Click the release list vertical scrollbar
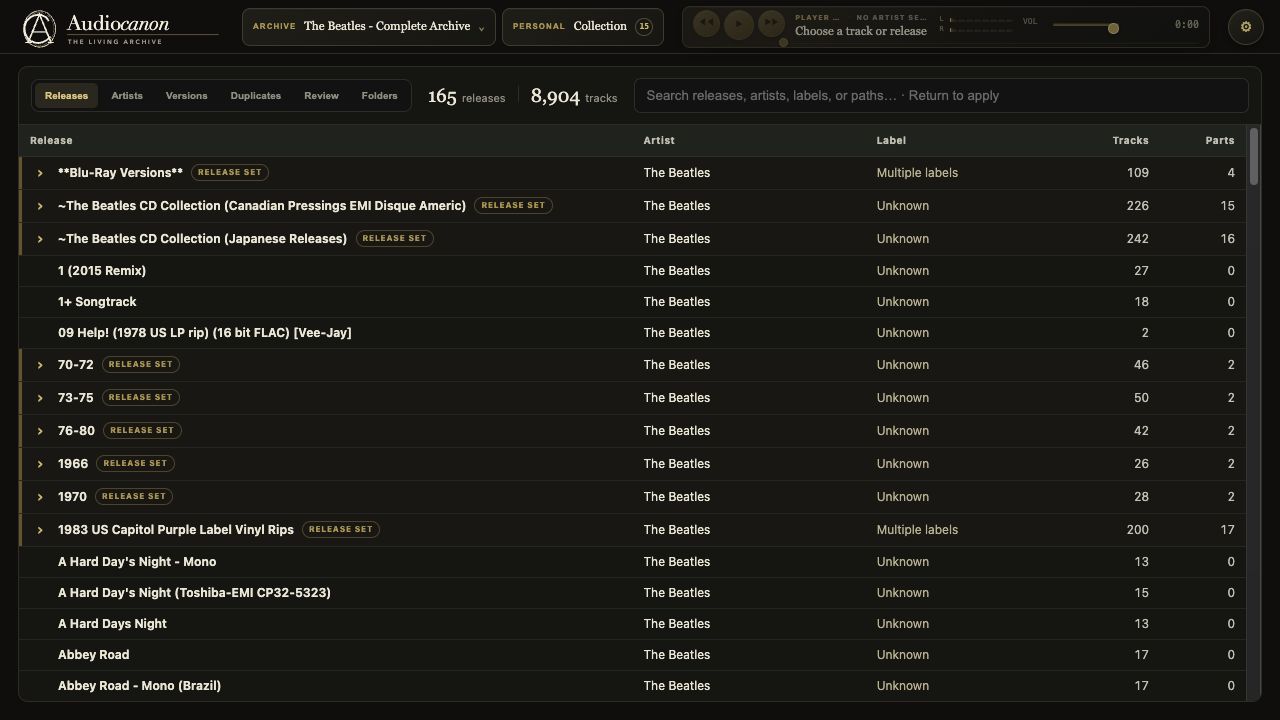Screen dimensions: 1280x720 pyautogui.click(x=1254, y=156)
